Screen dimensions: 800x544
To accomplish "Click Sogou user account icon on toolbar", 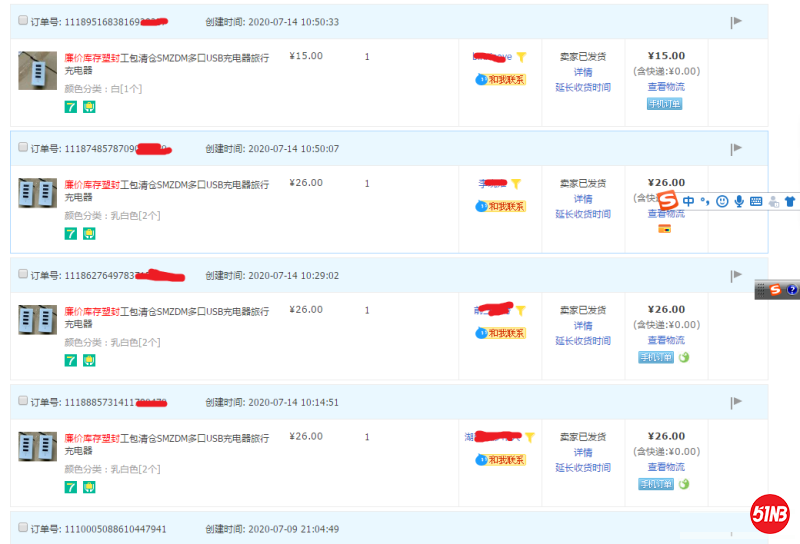I will pyautogui.click(x=773, y=202).
